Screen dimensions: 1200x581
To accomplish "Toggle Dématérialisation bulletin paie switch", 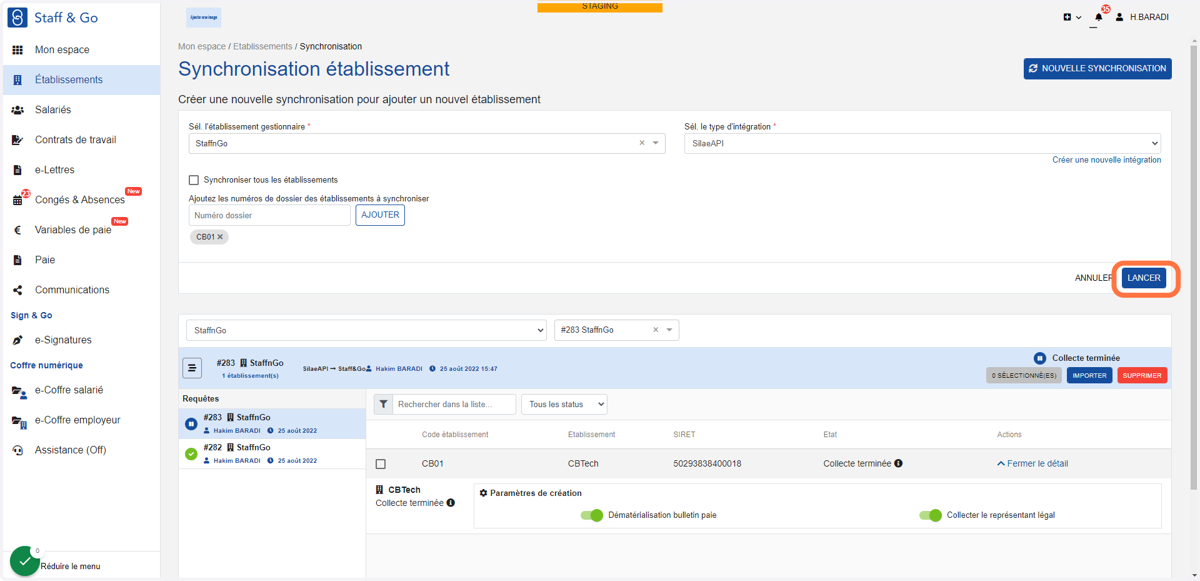I will click(592, 515).
